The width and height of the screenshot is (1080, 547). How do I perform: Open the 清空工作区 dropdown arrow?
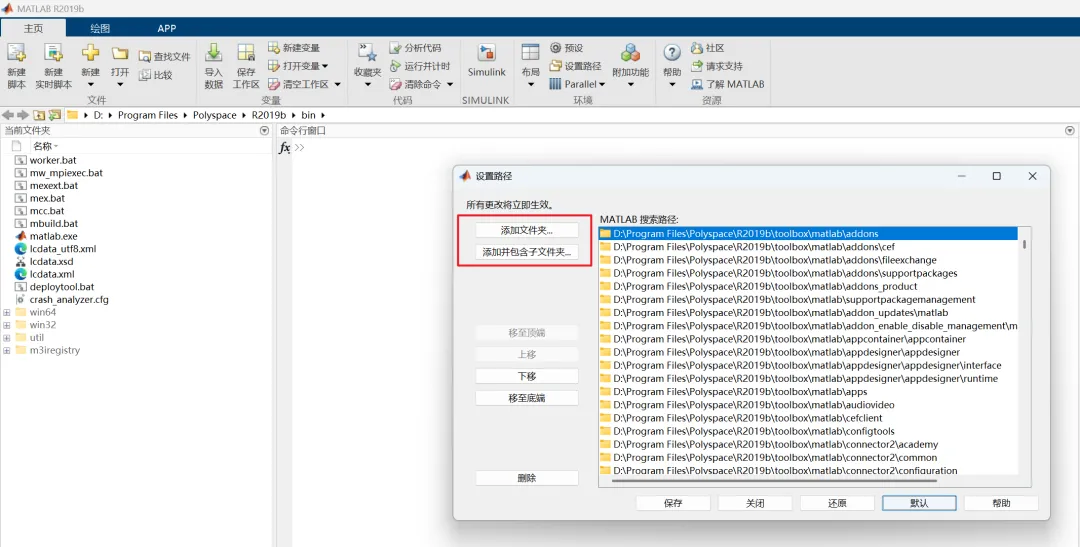pyautogui.click(x=338, y=84)
